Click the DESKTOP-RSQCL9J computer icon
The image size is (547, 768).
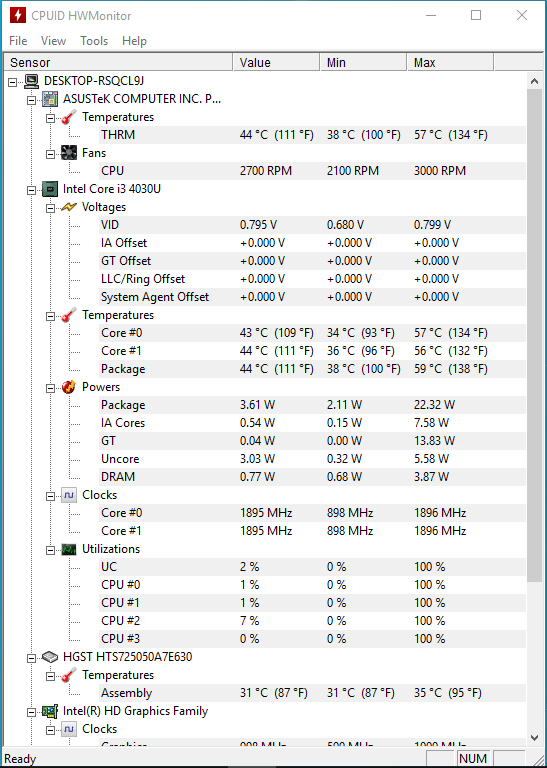click(x=31, y=81)
